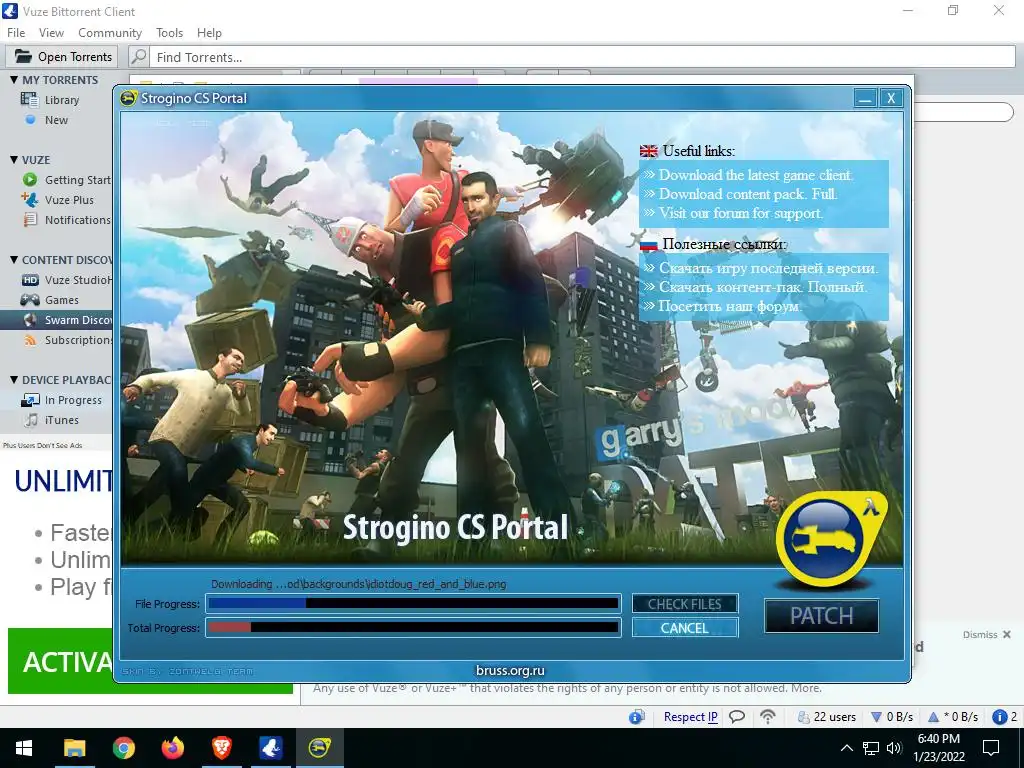Open the Library icon in Vuze sidebar
Image resolution: width=1024 pixels, height=768 pixels.
(x=29, y=100)
